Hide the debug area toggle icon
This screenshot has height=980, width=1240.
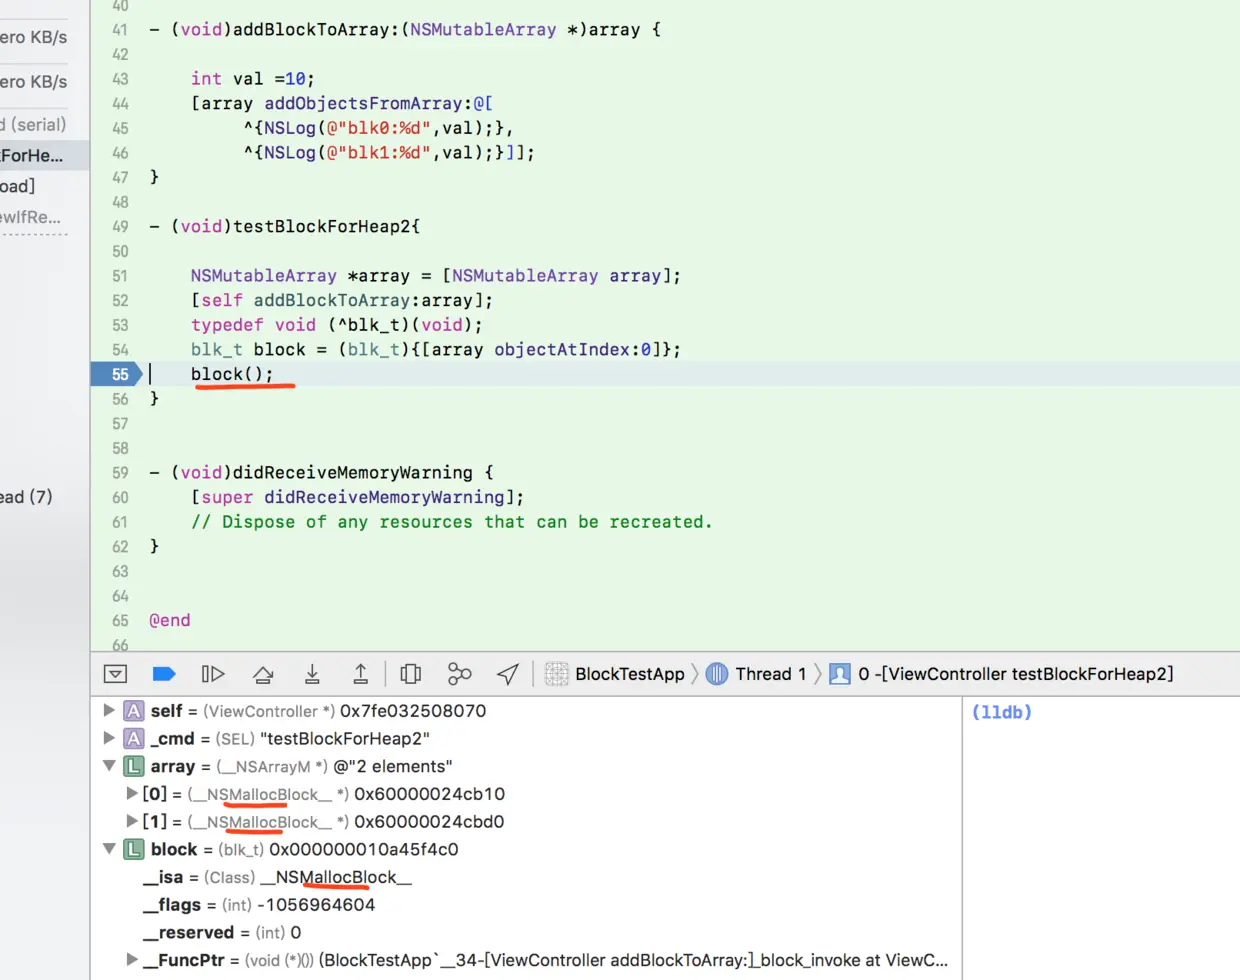click(116, 674)
